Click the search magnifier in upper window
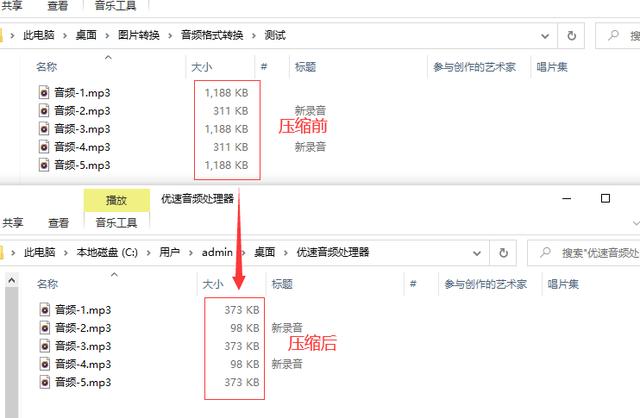The width and height of the screenshot is (640, 418). (x=613, y=36)
